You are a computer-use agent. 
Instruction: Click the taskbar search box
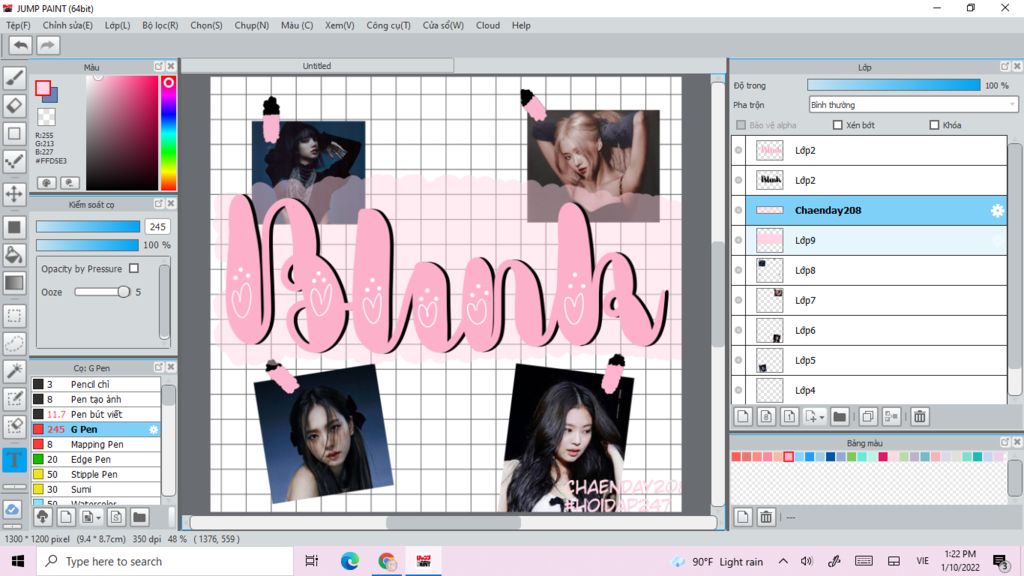pyautogui.click(x=165, y=561)
